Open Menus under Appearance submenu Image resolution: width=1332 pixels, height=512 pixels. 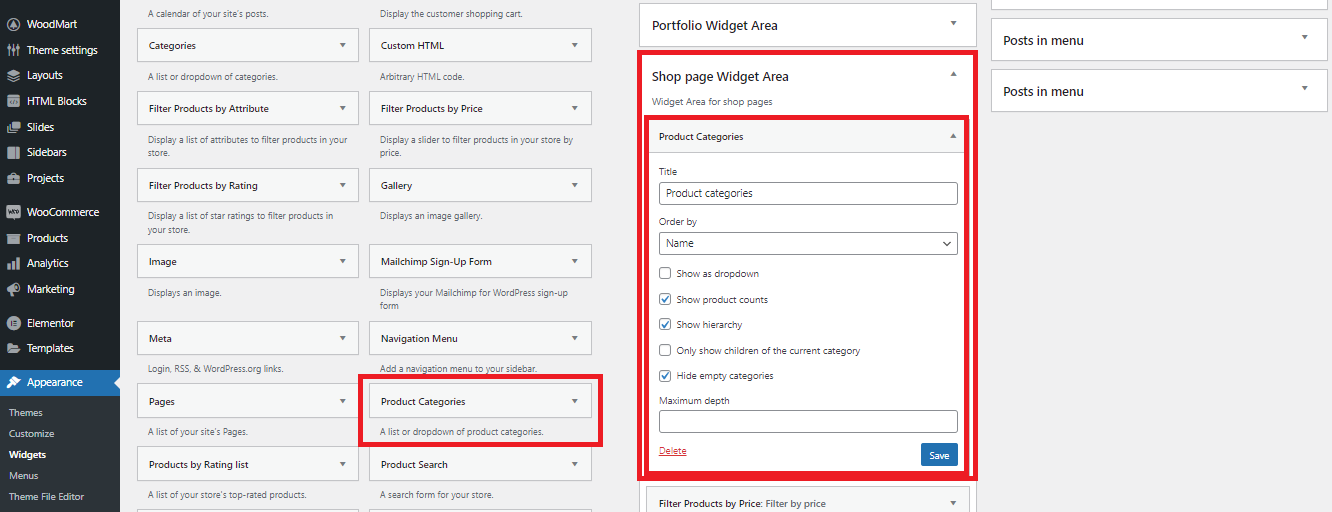coord(24,476)
